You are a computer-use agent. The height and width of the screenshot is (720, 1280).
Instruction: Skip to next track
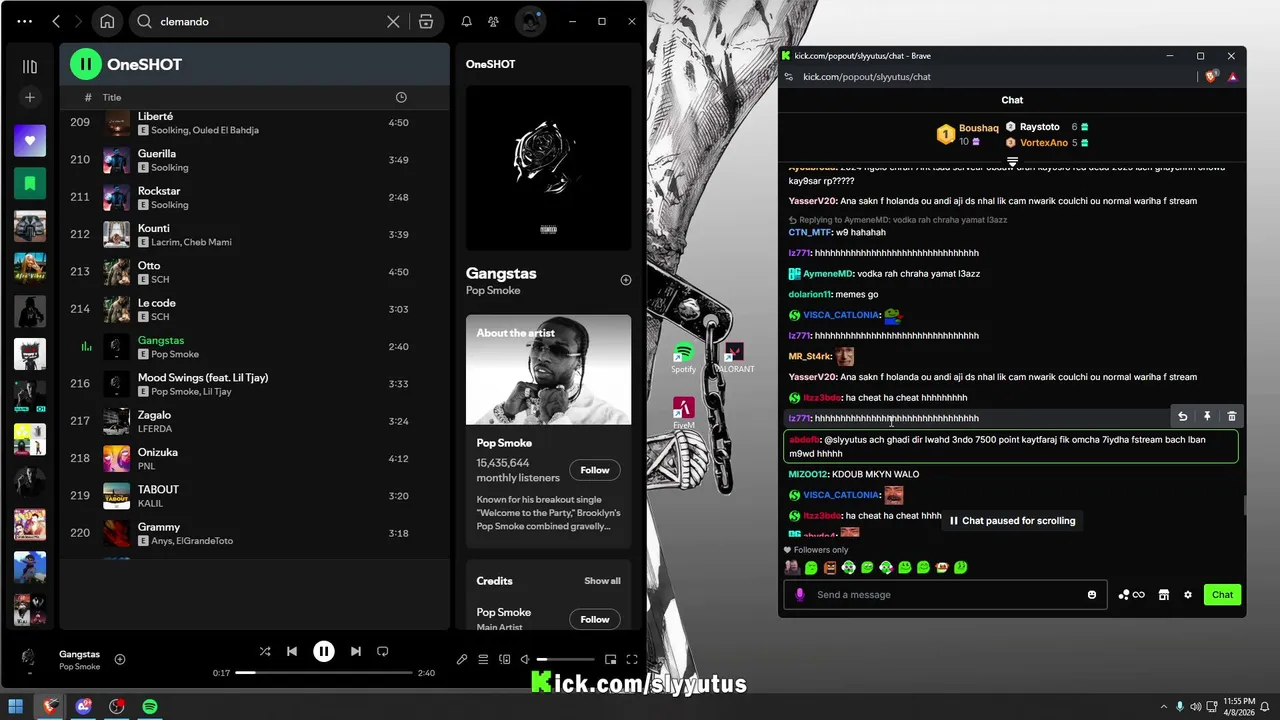356,651
